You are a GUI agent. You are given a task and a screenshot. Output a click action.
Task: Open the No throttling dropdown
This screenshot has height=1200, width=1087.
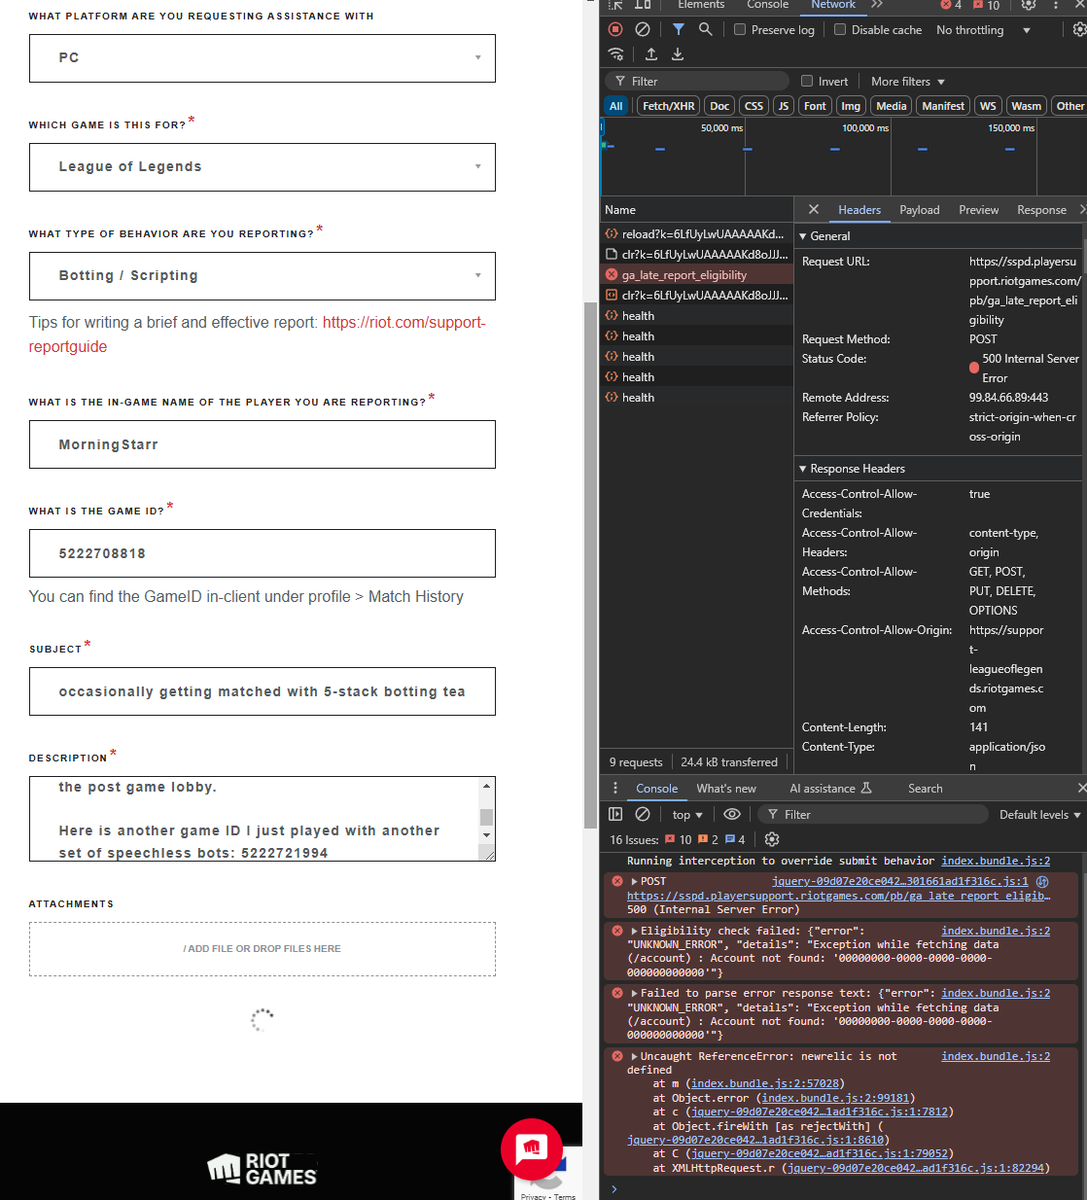983,30
